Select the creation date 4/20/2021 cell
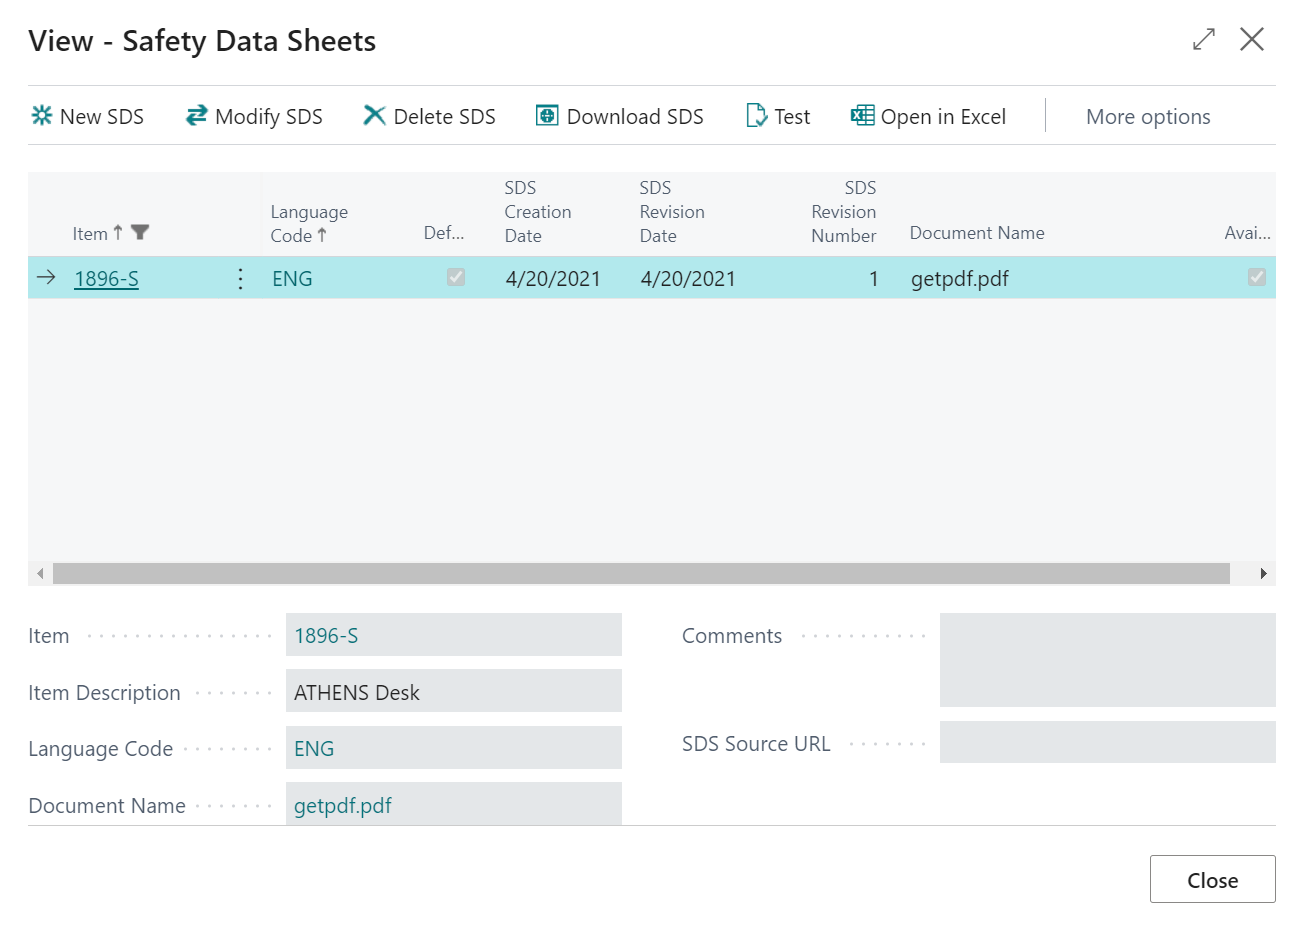 click(553, 279)
